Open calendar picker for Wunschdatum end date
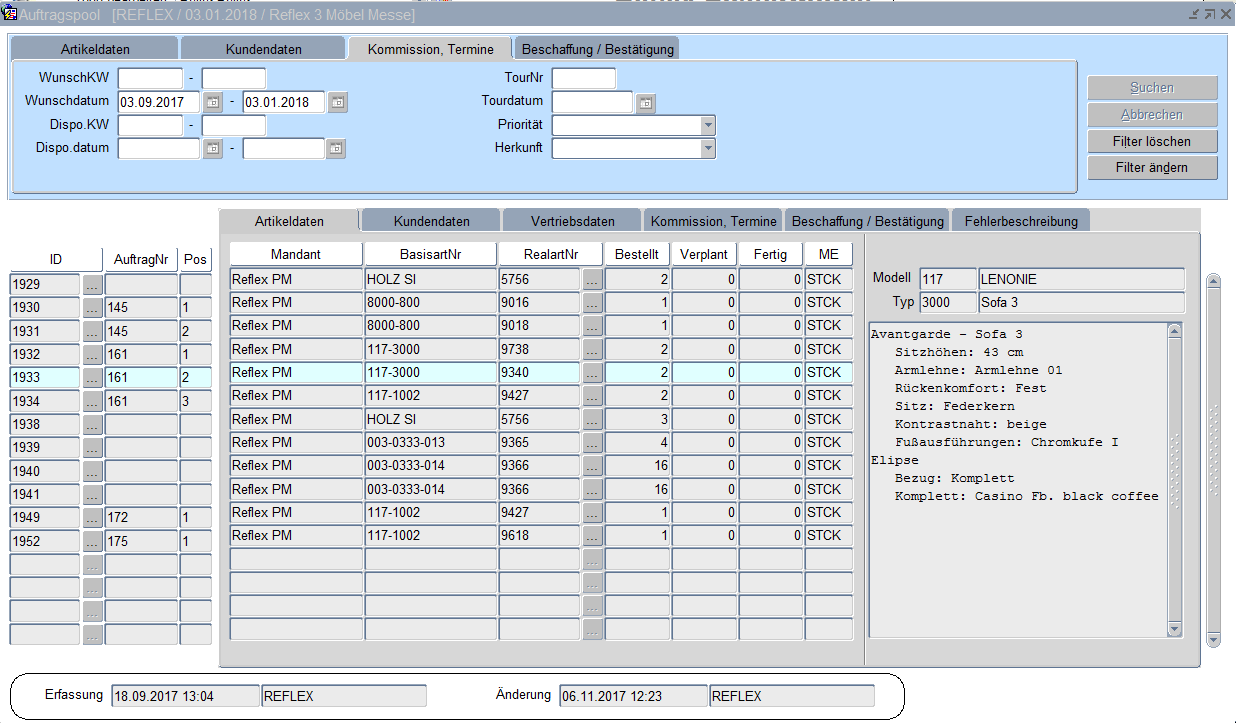The height and width of the screenshot is (723, 1236). 338,102
